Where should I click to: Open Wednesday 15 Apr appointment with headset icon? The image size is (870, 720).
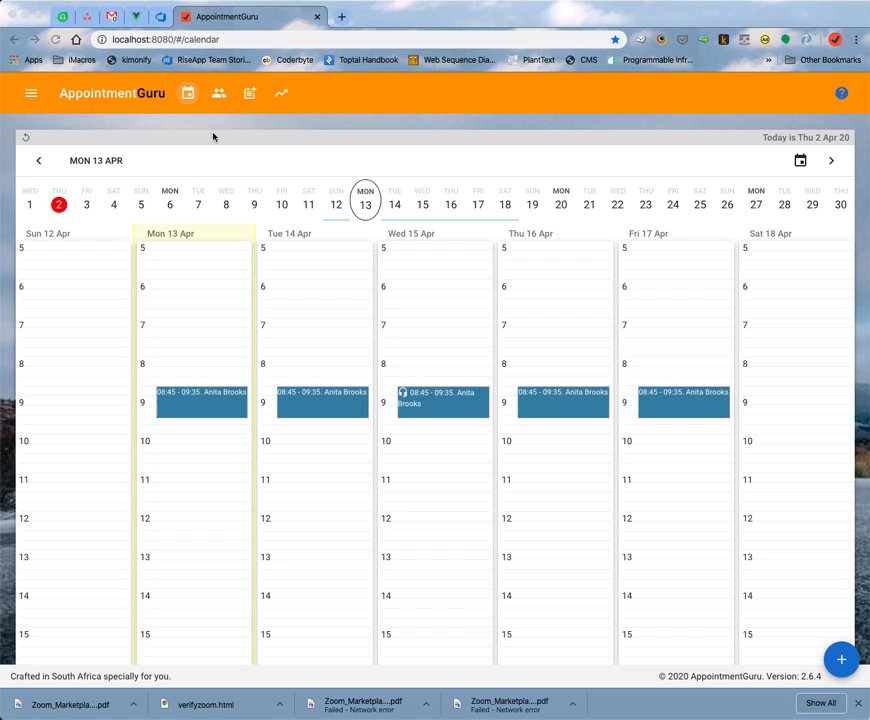click(443, 402)
